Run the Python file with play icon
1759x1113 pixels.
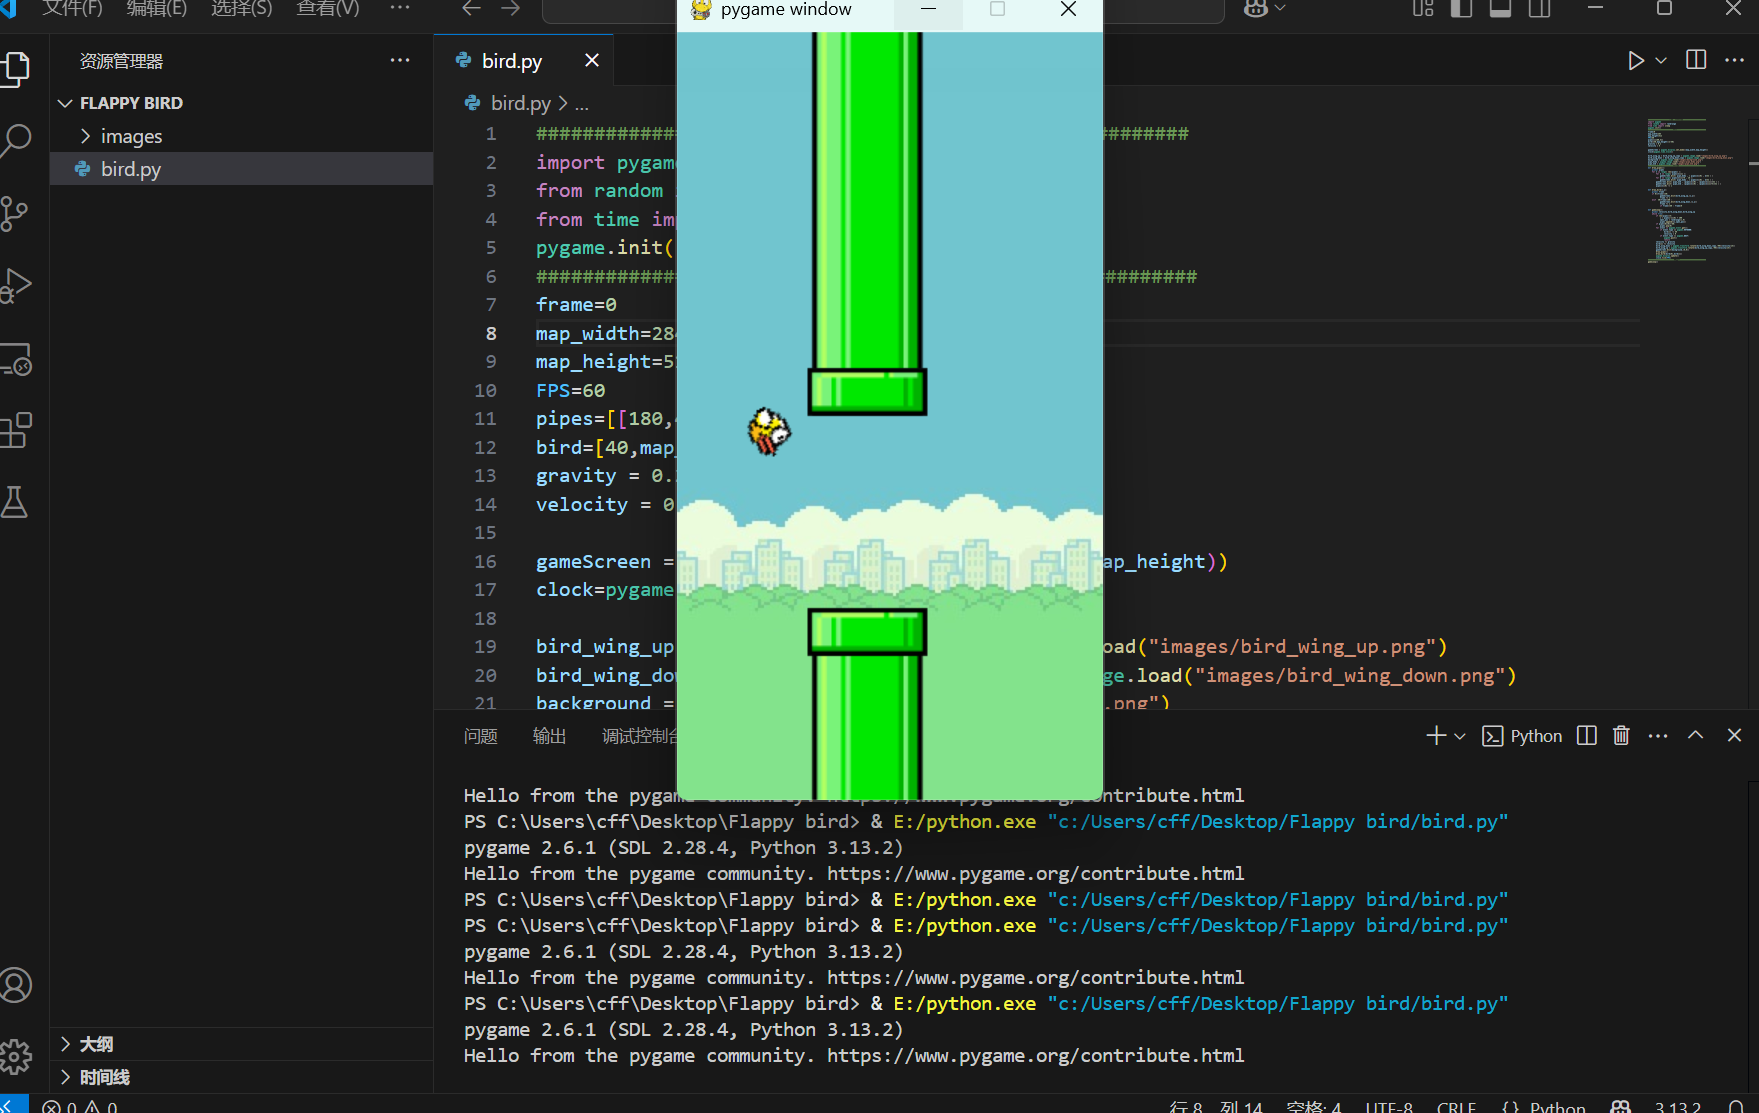(1635, 60)
